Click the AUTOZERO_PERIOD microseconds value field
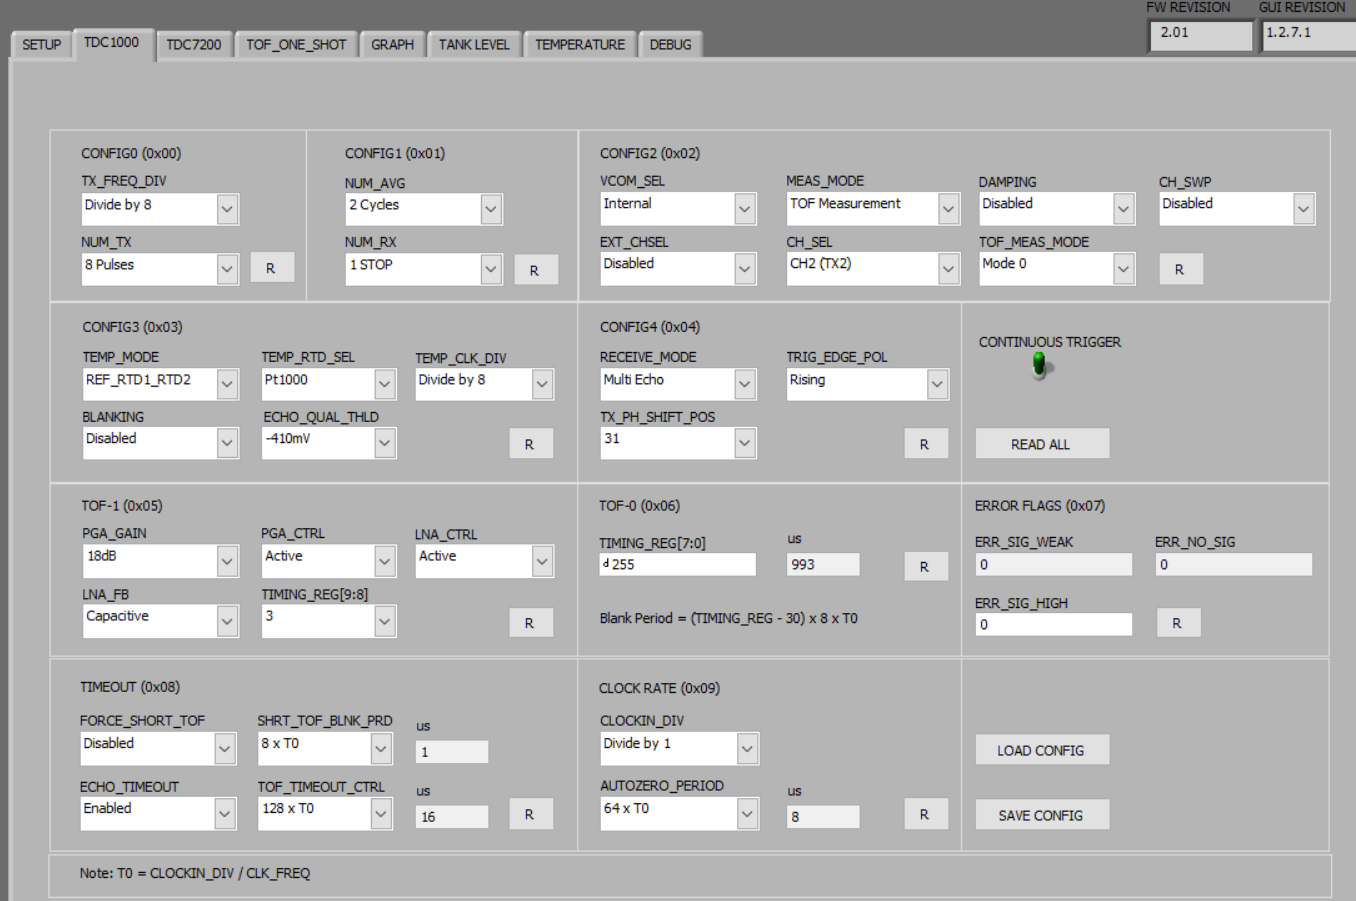 823,817
